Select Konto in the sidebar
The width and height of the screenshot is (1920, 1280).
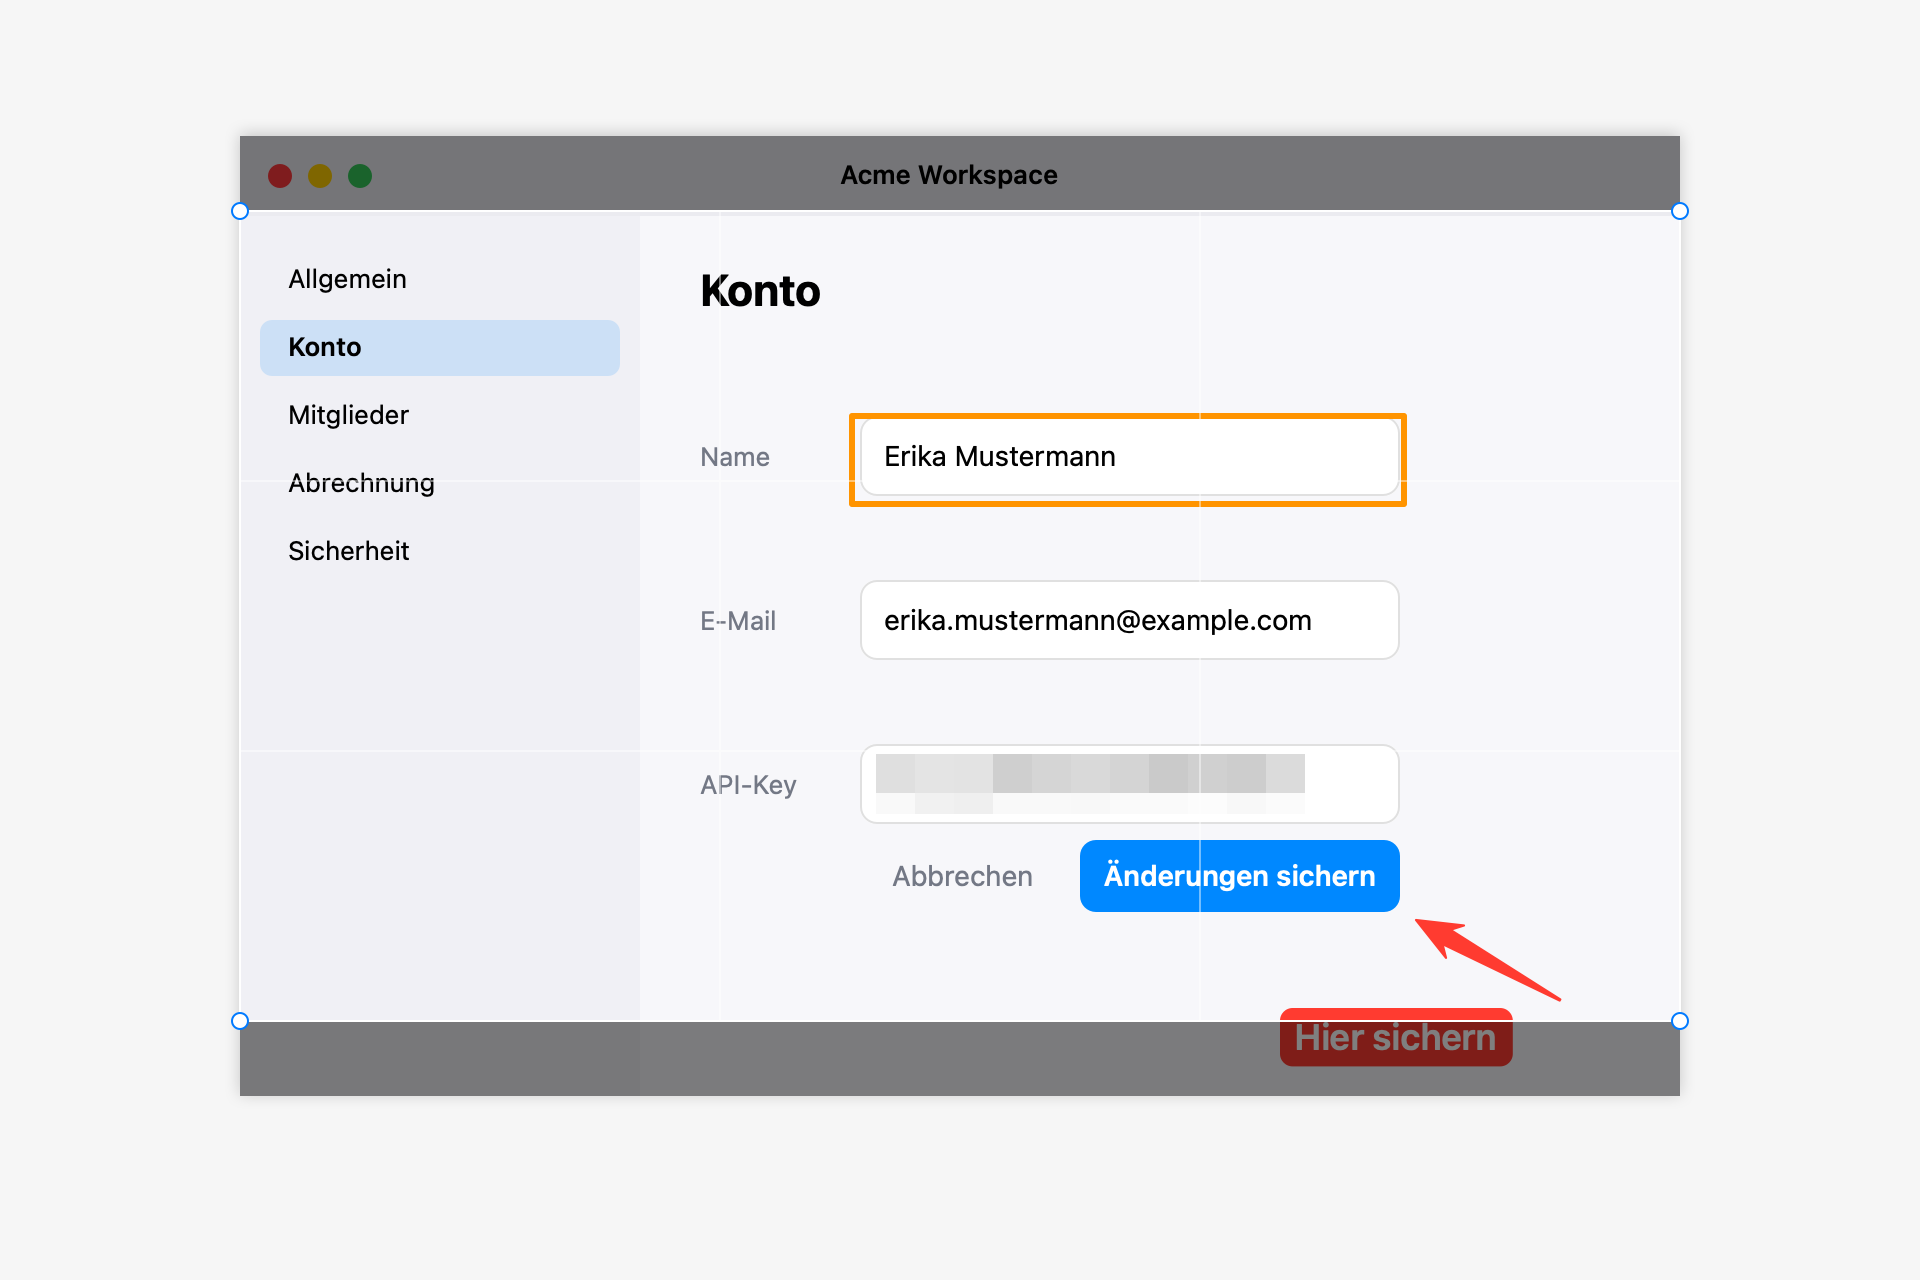click(440, 347)
